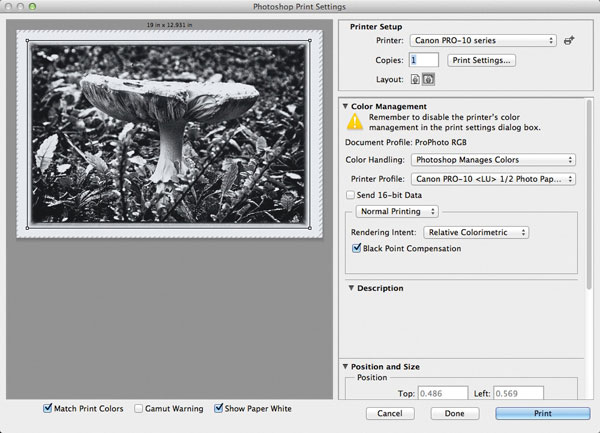Select portrait layout orientation icon
The width and height of the screenshot is (600, 433).
coord(415,79)
